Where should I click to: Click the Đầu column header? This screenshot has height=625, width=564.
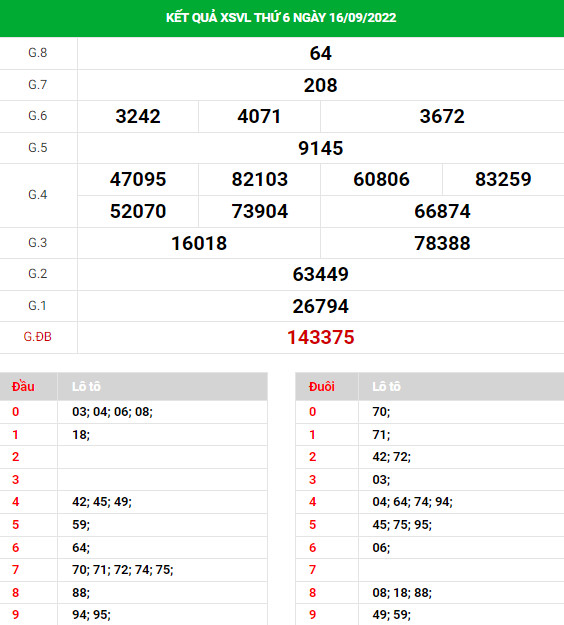pos(23,386)
